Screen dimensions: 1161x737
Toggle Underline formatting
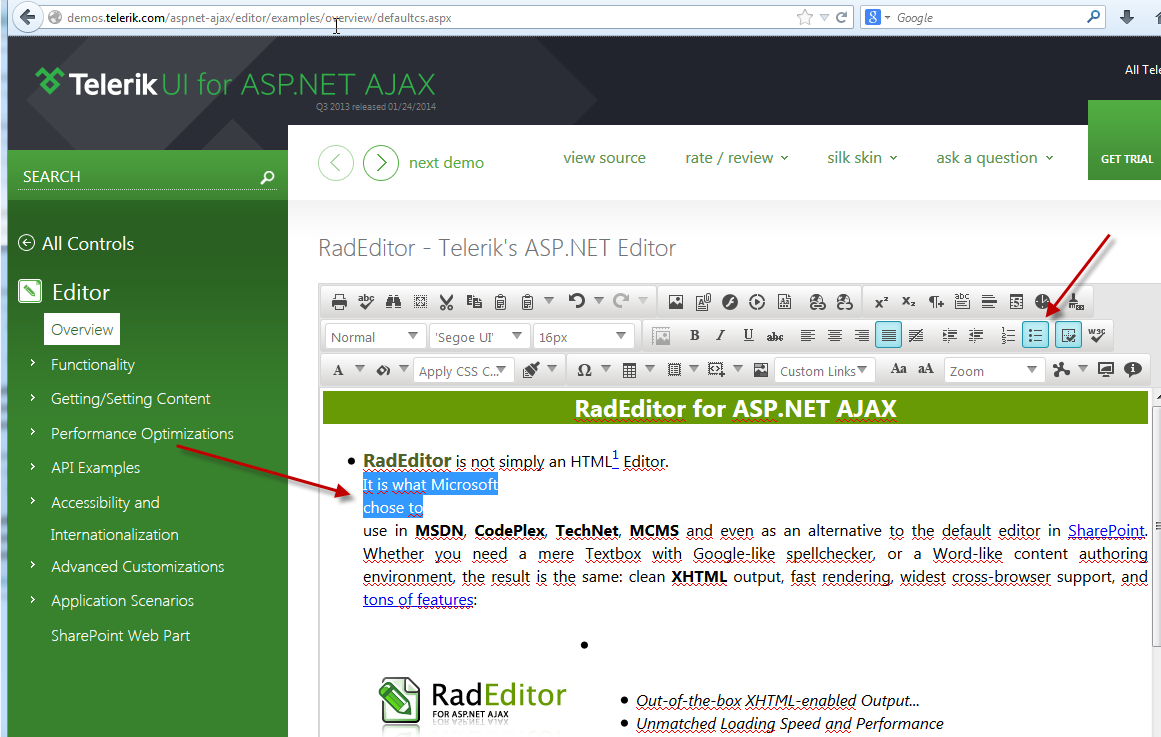pos(749,336)
